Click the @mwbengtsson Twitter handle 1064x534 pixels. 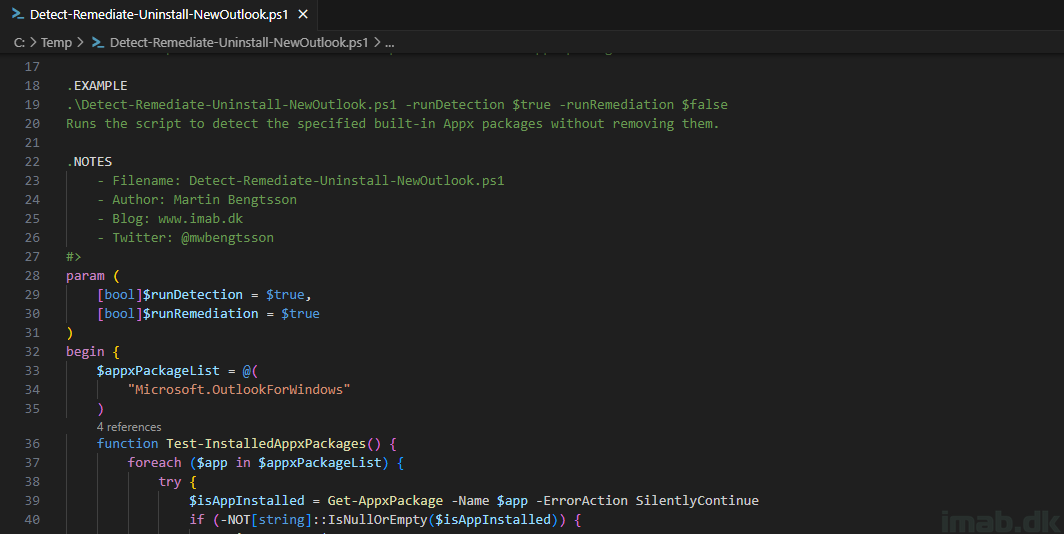(227, 238)
